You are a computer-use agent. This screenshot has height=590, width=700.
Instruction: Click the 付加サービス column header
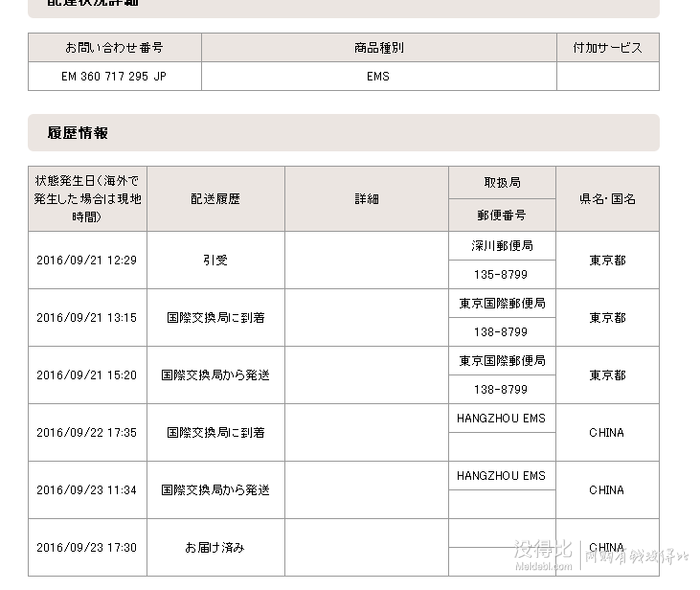(608, 47)
